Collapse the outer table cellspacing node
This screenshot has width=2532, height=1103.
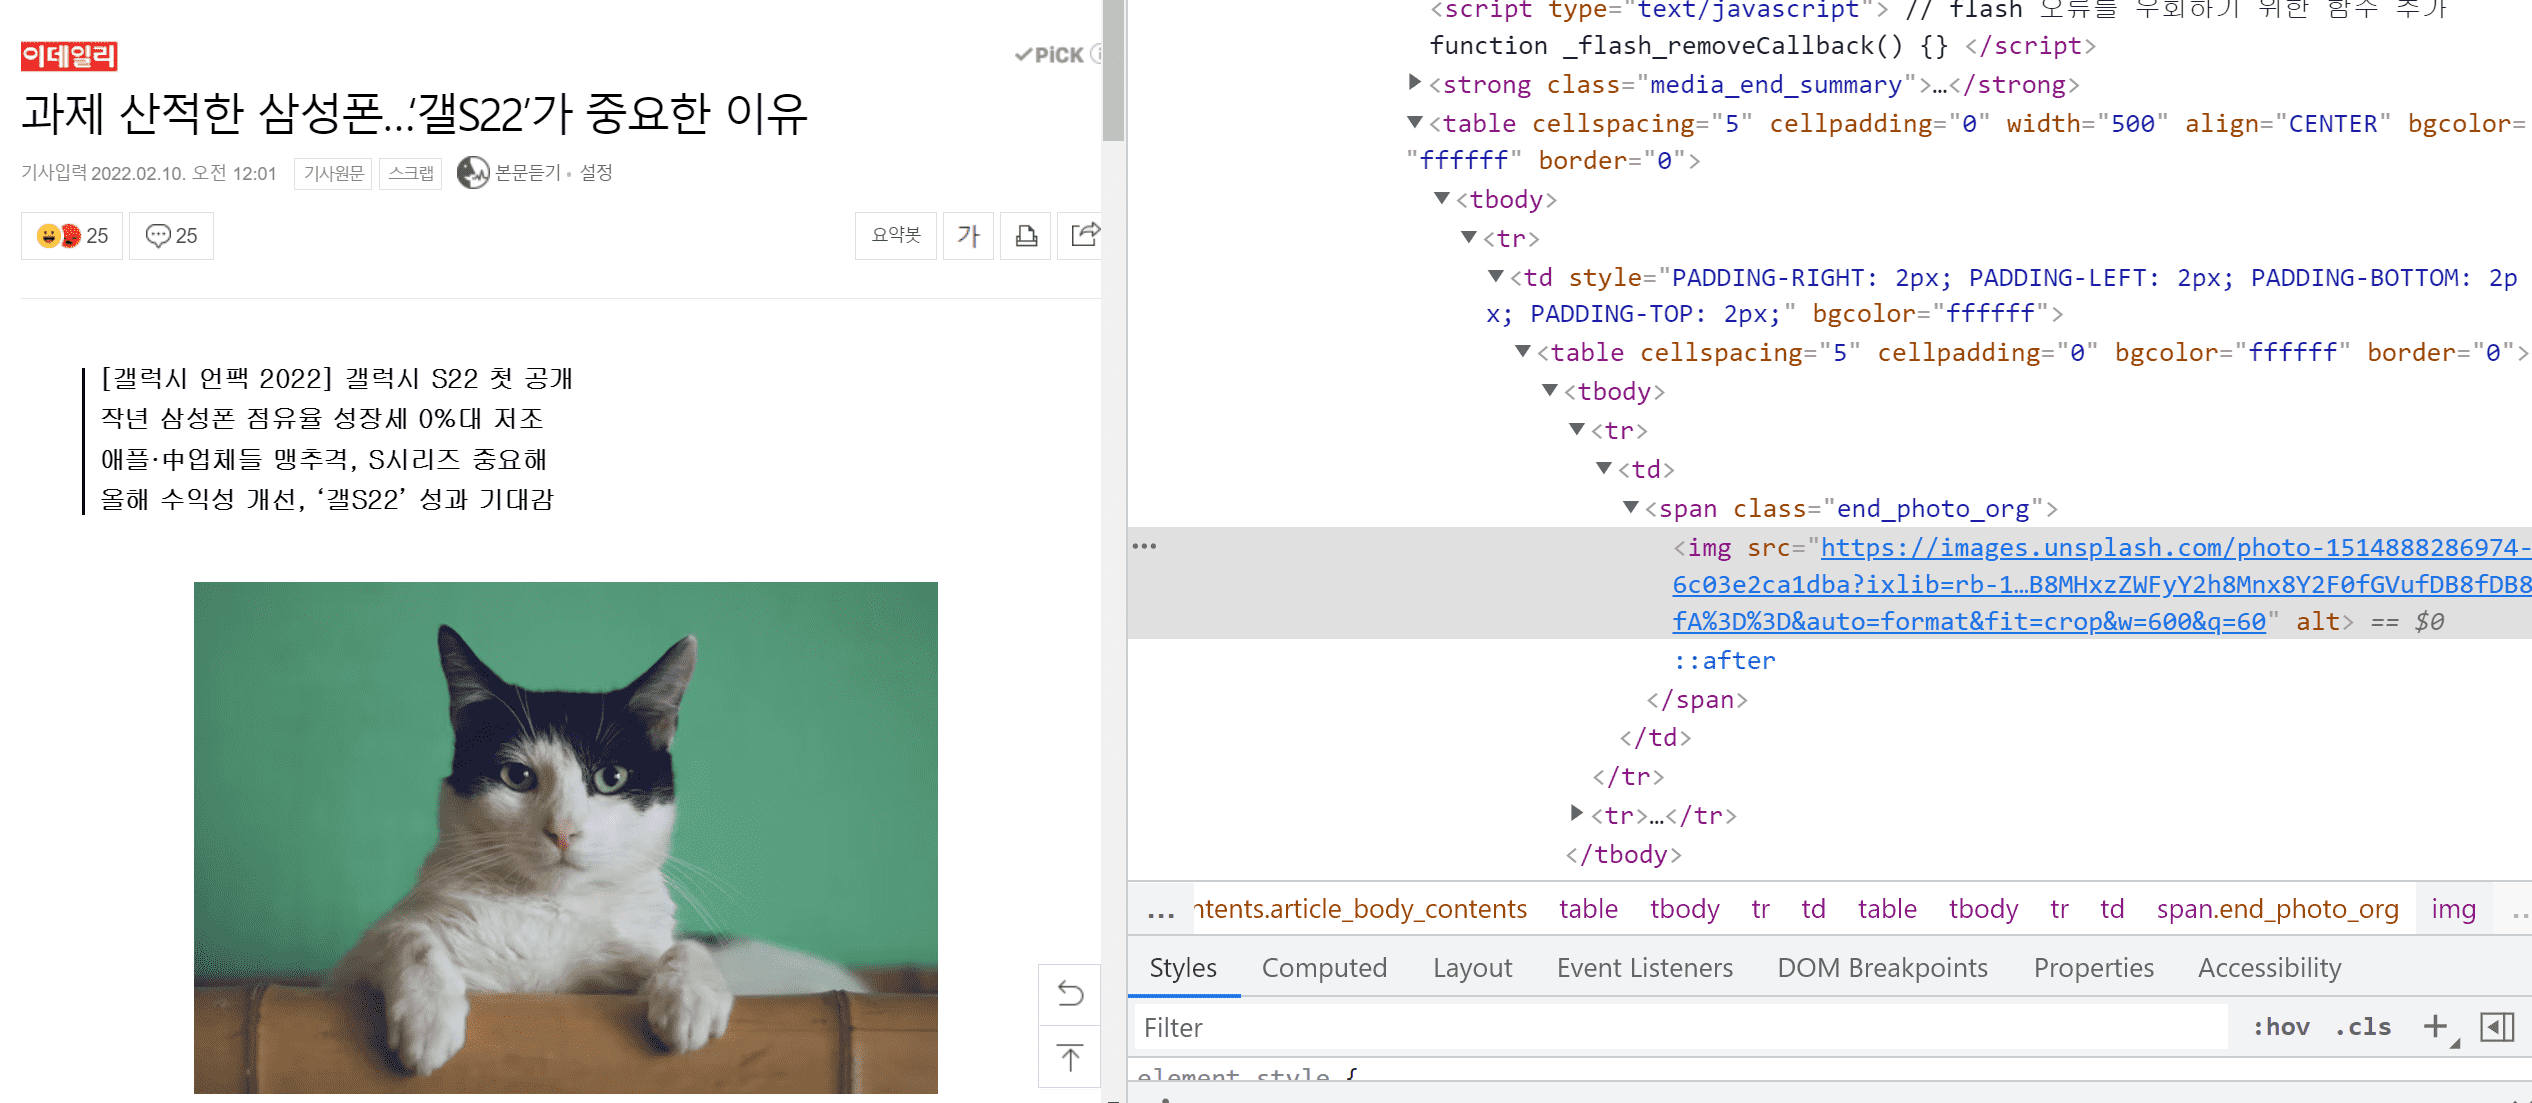(x=1414, y=122)
